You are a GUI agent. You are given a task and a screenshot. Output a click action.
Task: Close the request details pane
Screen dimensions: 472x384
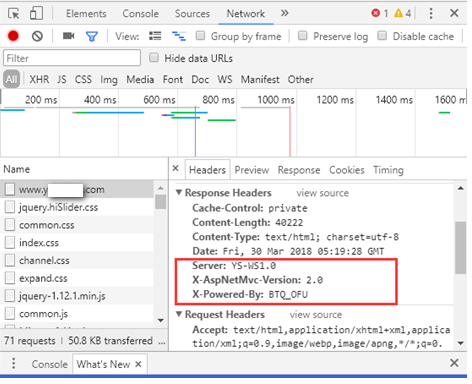176,169
